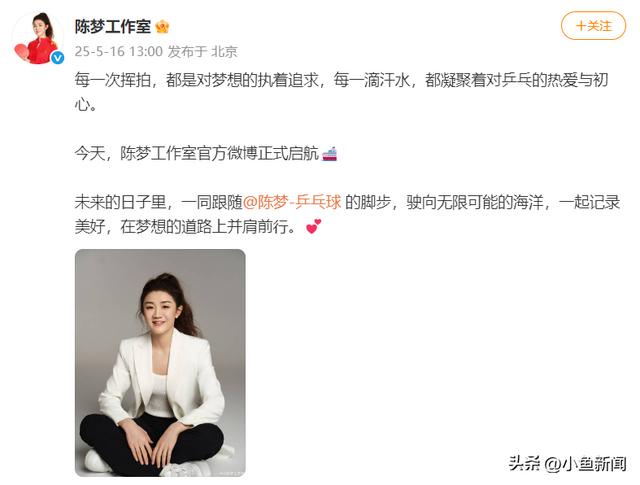Click the gold crown membership badge
Image resolution: width=640 pixels, height=485 pixels.
pyautogui.click(x=162, y=27)
